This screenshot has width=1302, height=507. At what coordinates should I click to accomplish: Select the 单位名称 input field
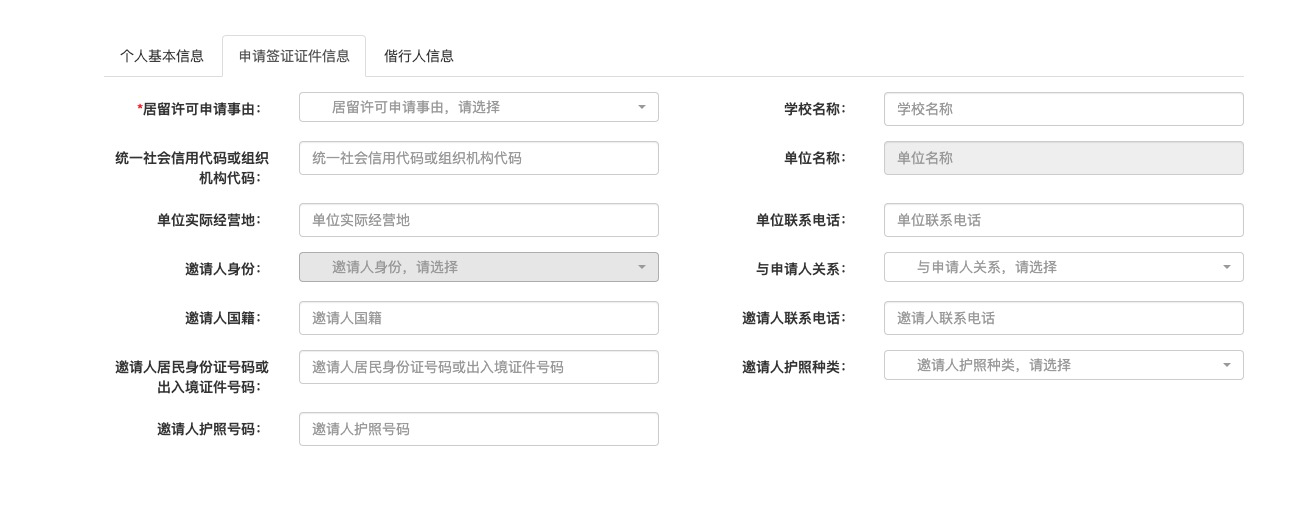[1063, 158]
